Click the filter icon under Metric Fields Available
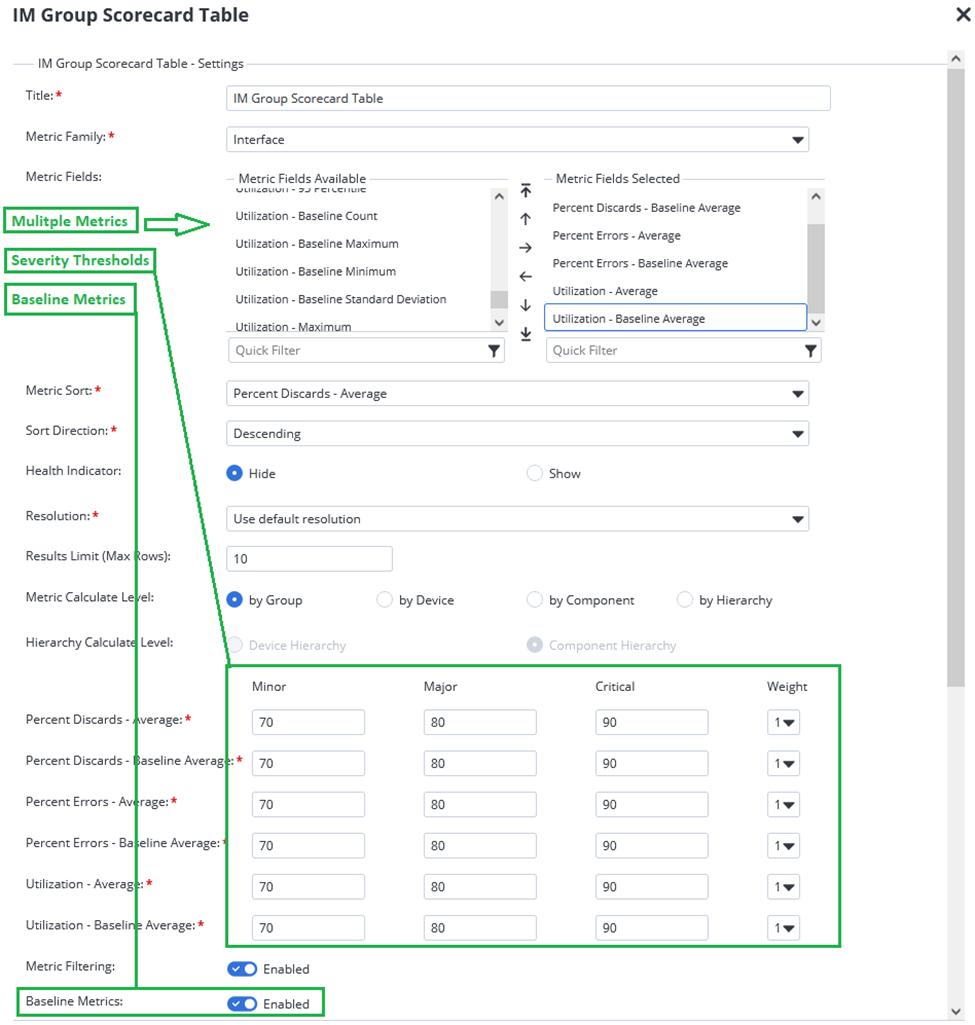This screenshot has height=1025, width=975. (x=494, y=351)
